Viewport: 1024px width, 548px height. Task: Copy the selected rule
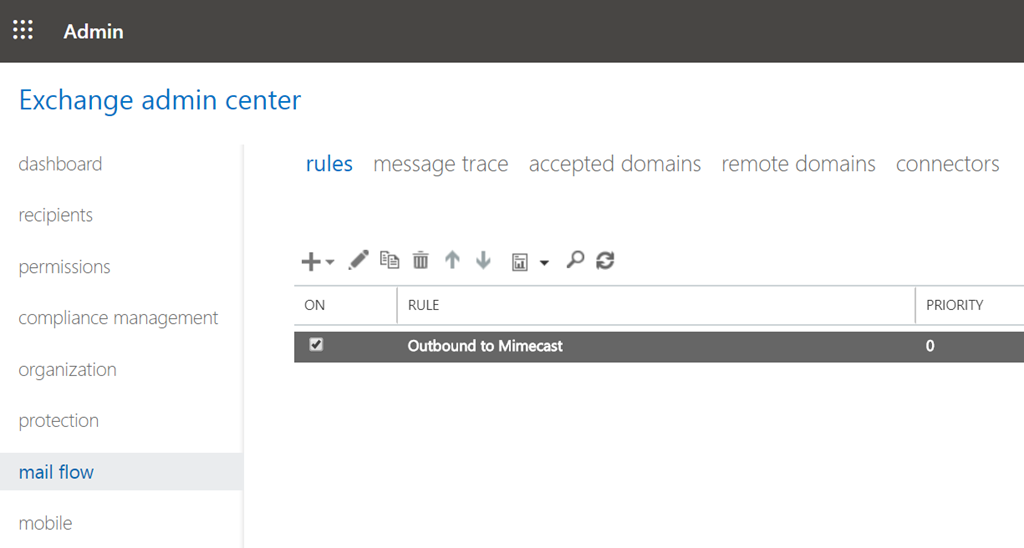coord(389,260)
